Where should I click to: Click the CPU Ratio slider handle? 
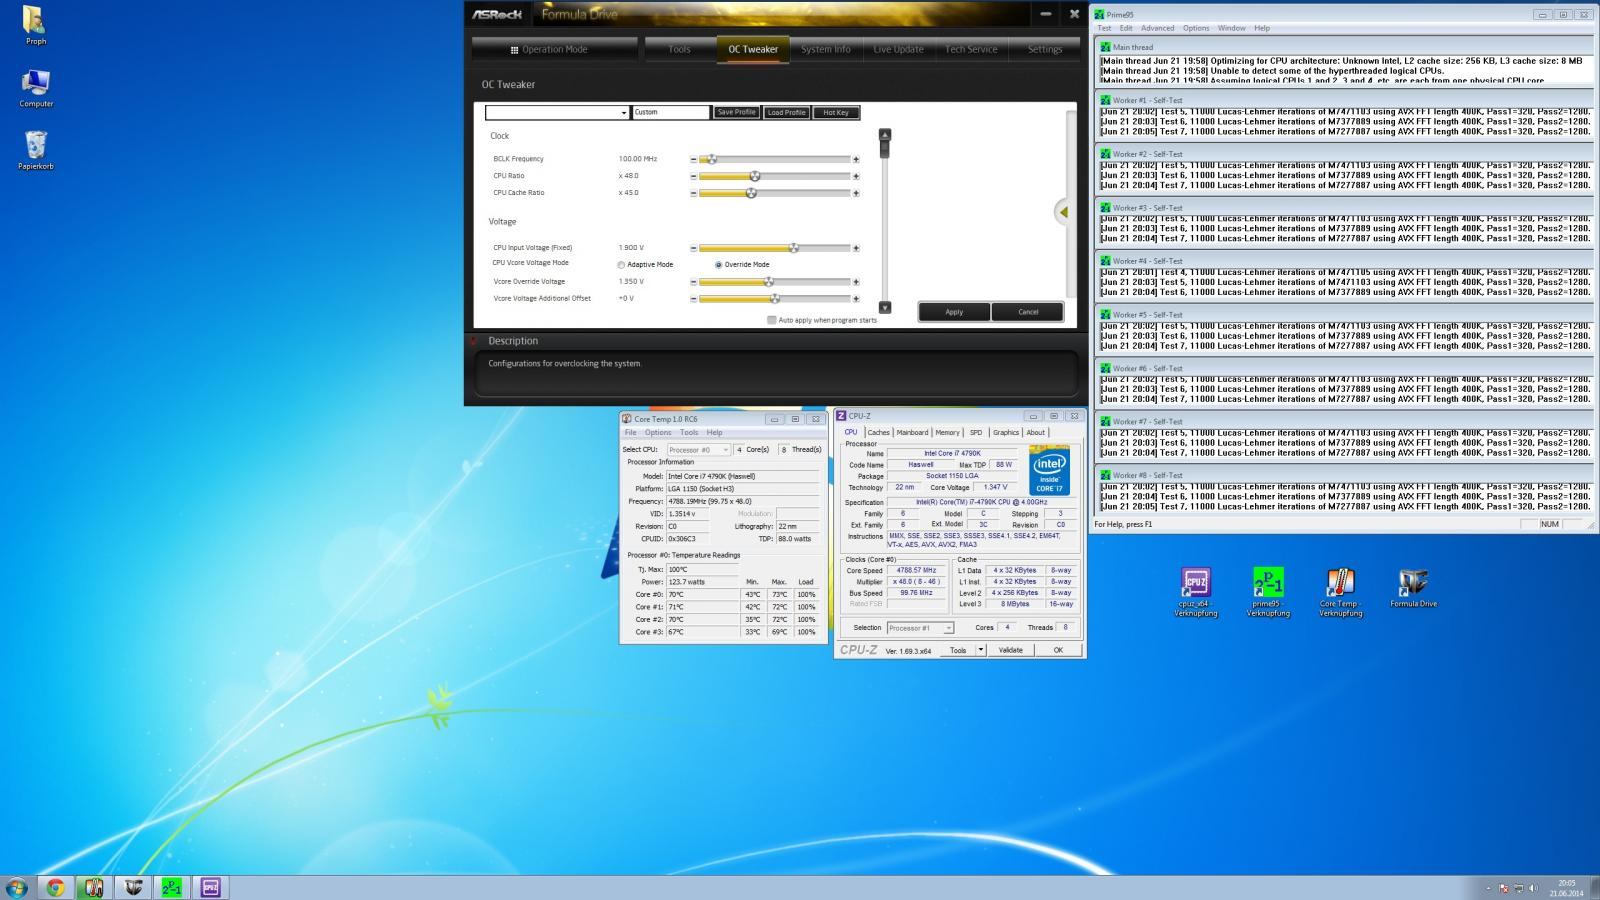[755, 176]
